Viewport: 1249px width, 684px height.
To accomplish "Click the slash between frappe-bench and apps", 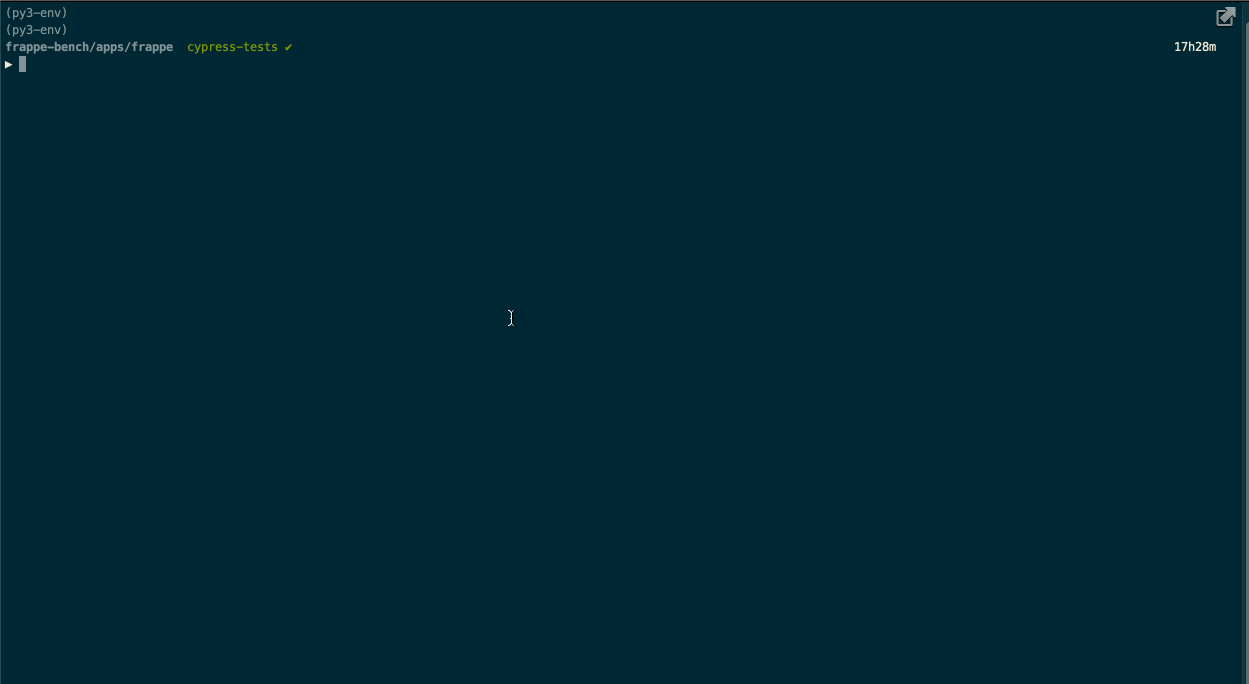I will 92,47.
